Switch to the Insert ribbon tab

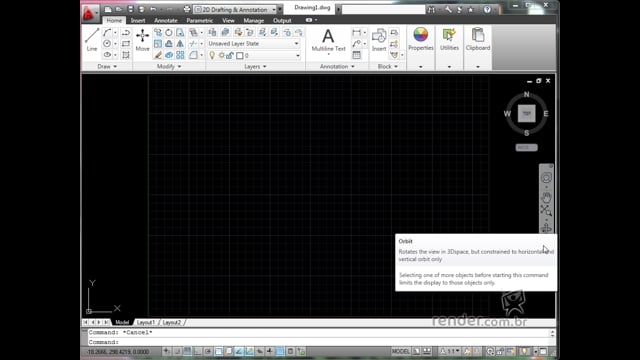[138, 20]
